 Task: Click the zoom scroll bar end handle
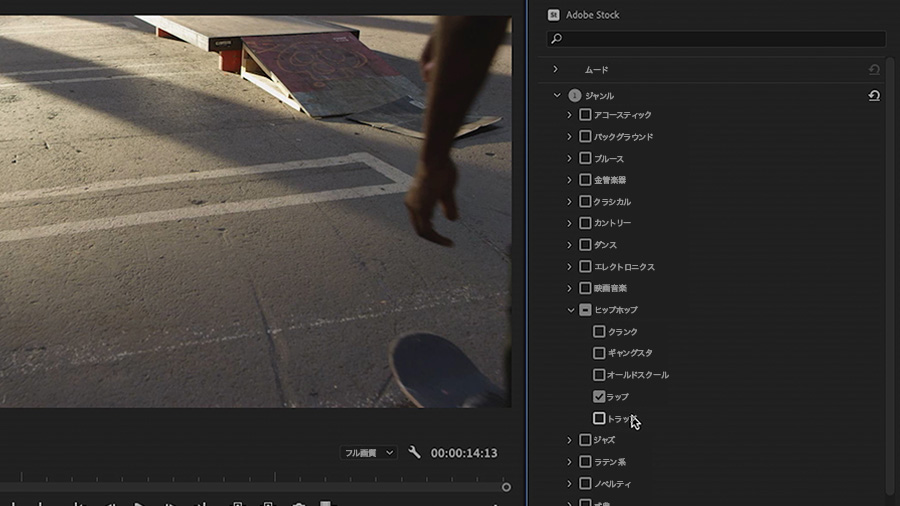pos(506,487)
